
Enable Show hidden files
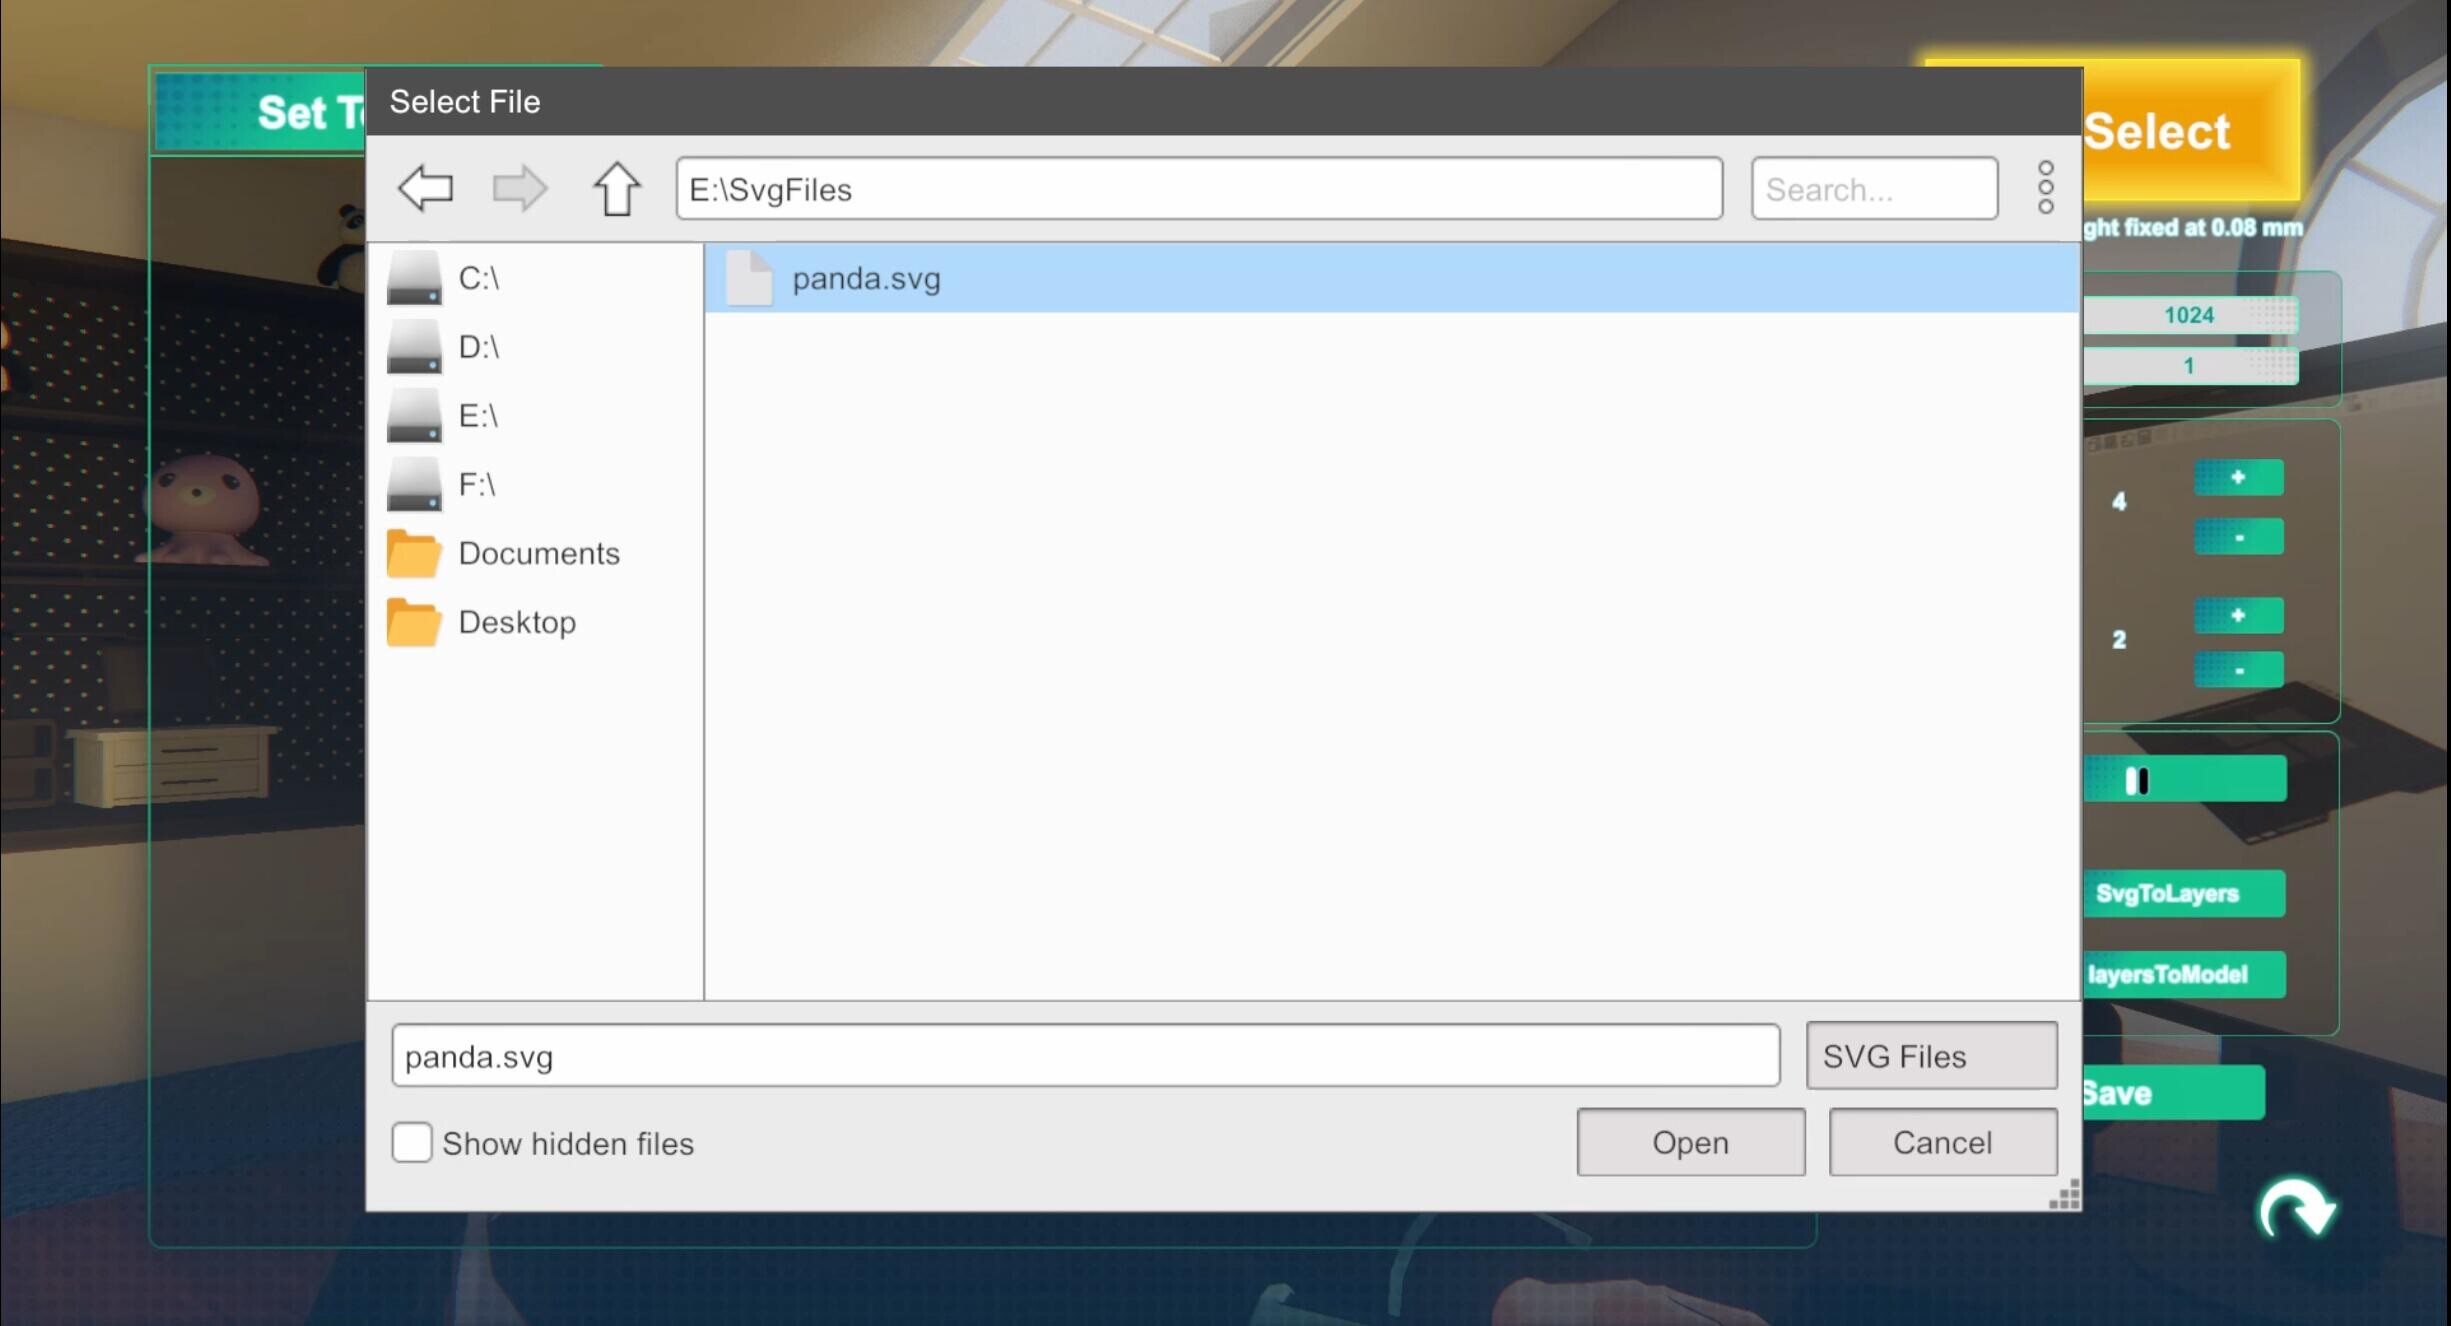[x=411, y=1143]
